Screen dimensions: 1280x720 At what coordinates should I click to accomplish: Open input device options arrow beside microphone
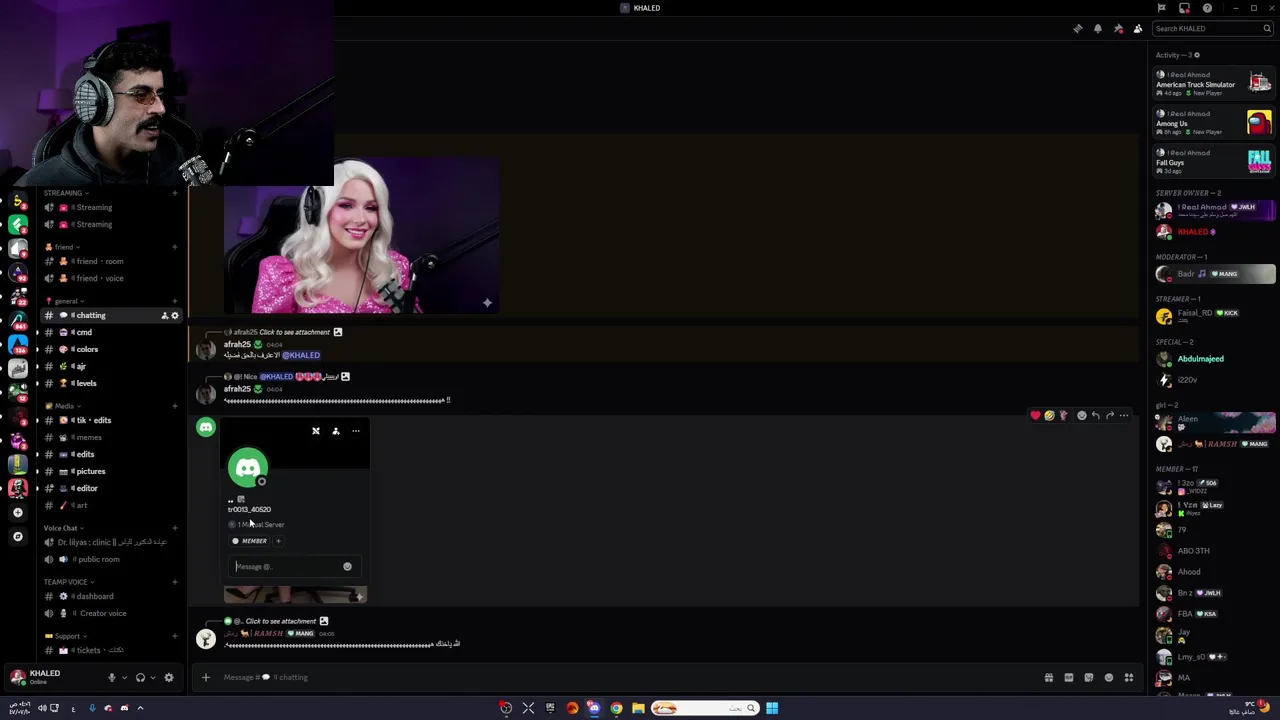[124, 677]
